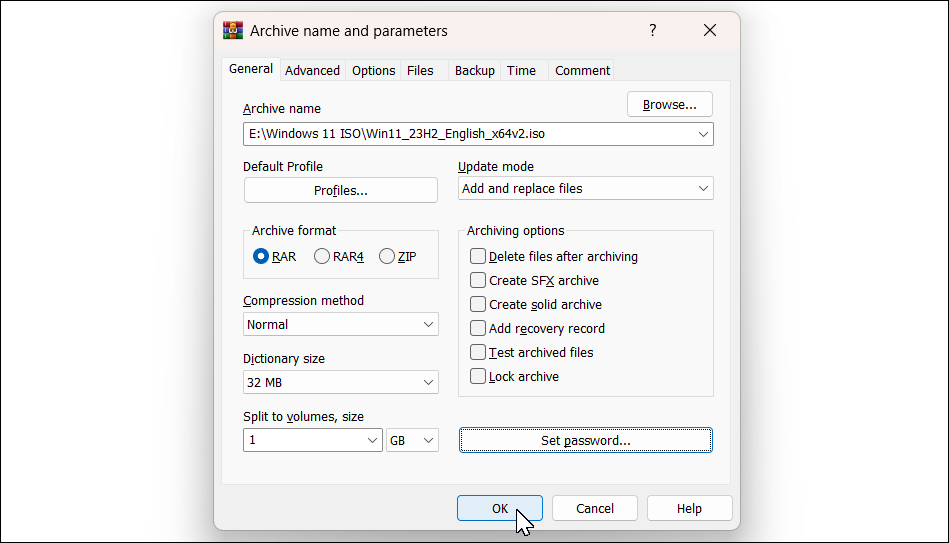The height and width of the screenshot is (543, 949).
Task: Enable the Lock archive checkbox
Action: click(x=478, y=377)
